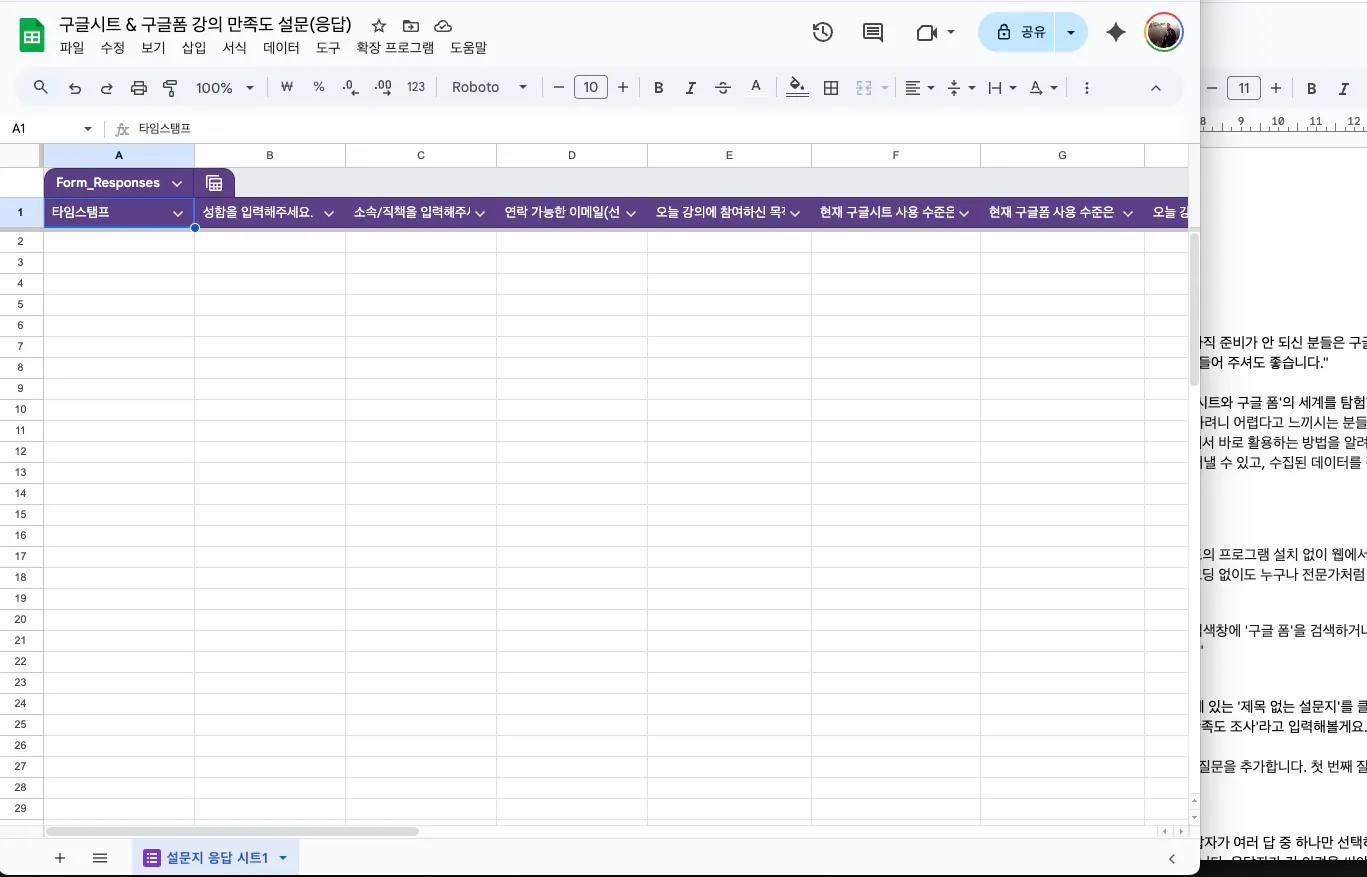Open the 성함을 입력해주세요 column dropdown arrow
Viewport: 1367px width, 877px height.
[x=329, y=213]
